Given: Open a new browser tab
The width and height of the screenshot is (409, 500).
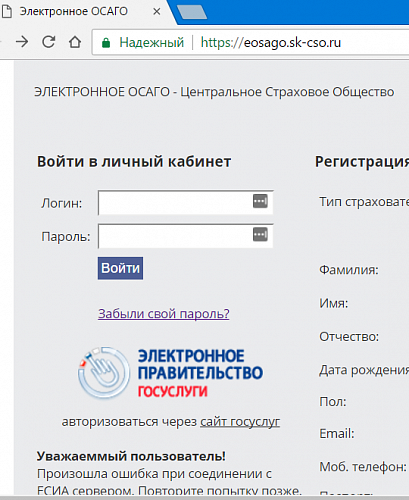Looking at the screenshot, I should tap(192, 12).
